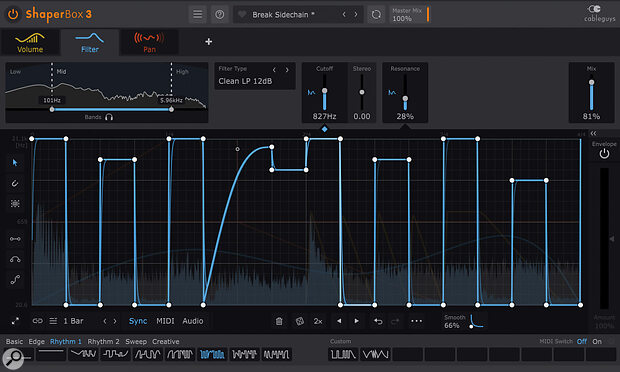Open the grid lines settings icon
620x372 pixels.
[53, 321]
